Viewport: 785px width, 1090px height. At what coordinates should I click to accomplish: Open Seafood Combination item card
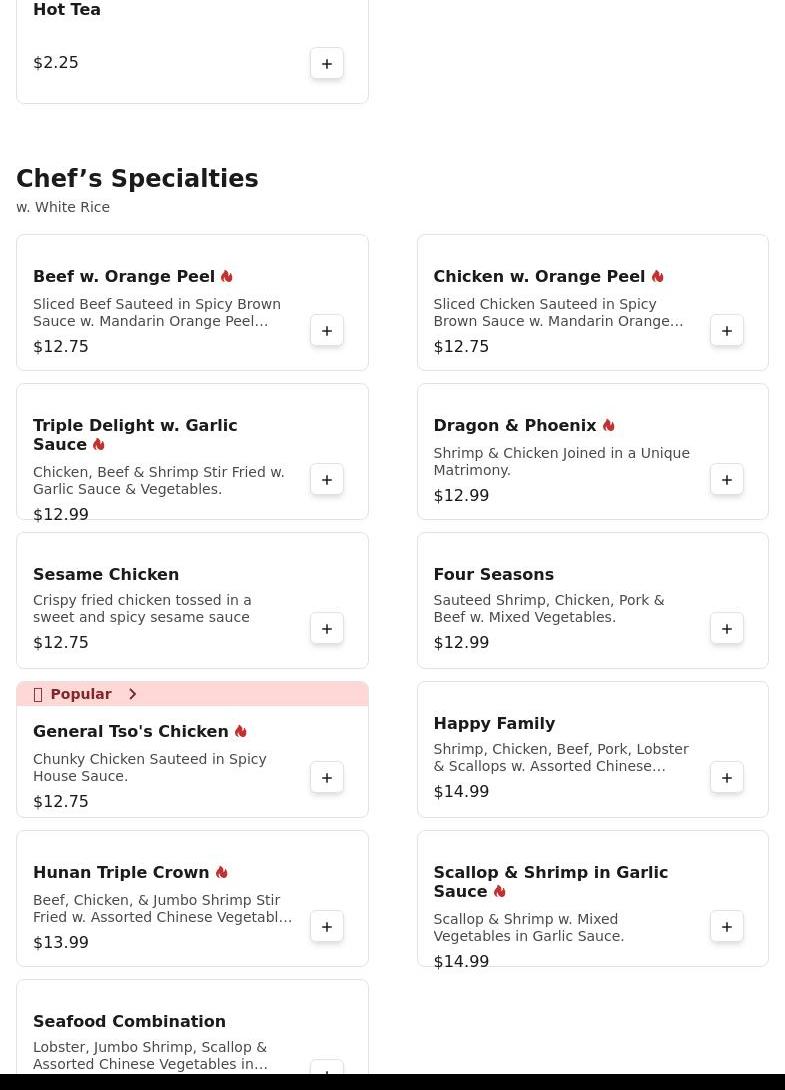coord(192,1029)
